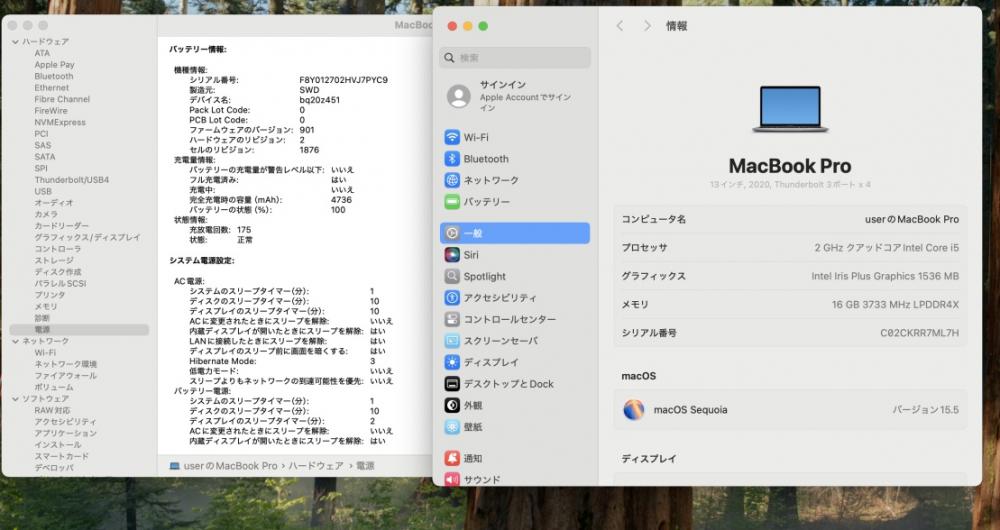Collapse the ソフトウェア tree section

pyautogui.click(x=15, y=399)
